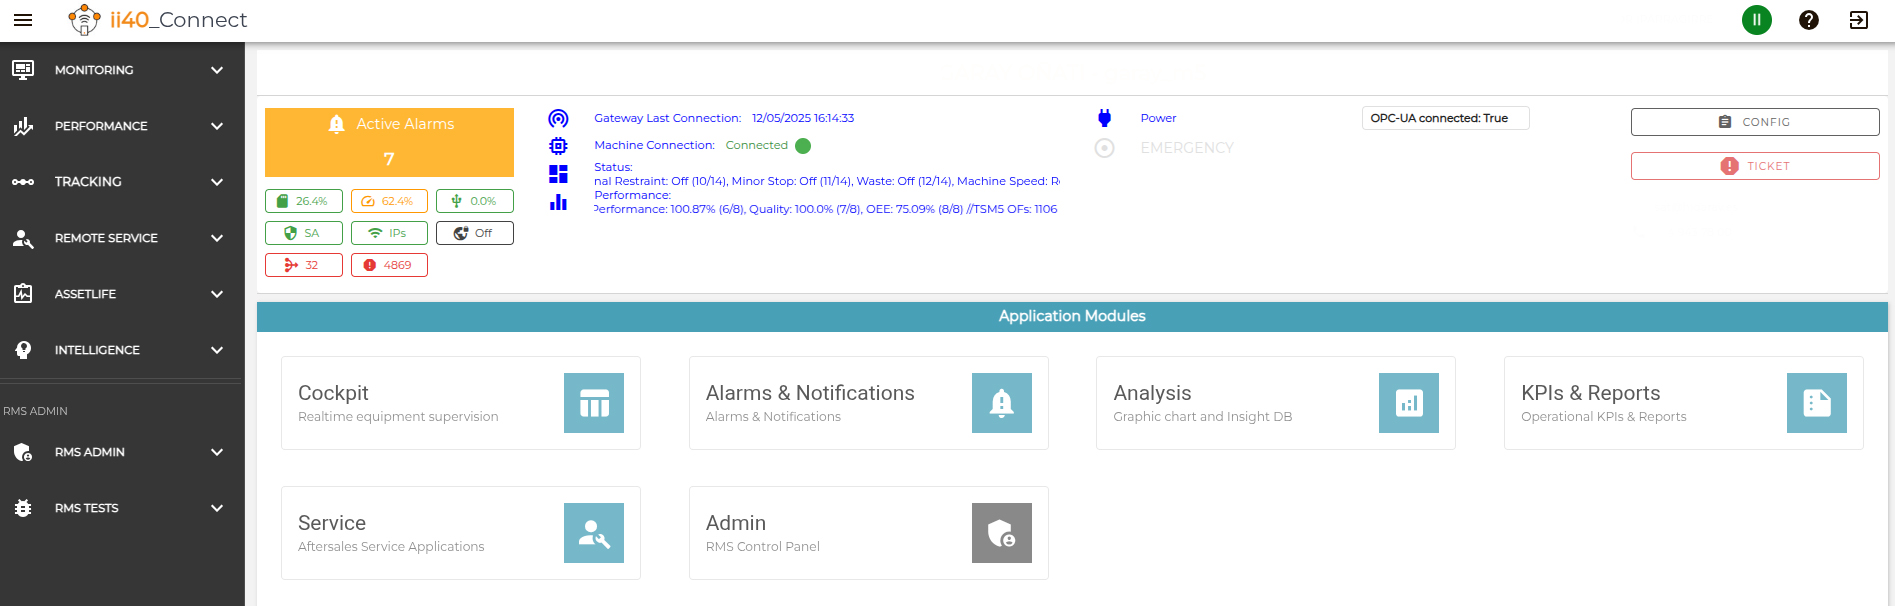Open the hamburger navigation menu

tap(23, 20)
